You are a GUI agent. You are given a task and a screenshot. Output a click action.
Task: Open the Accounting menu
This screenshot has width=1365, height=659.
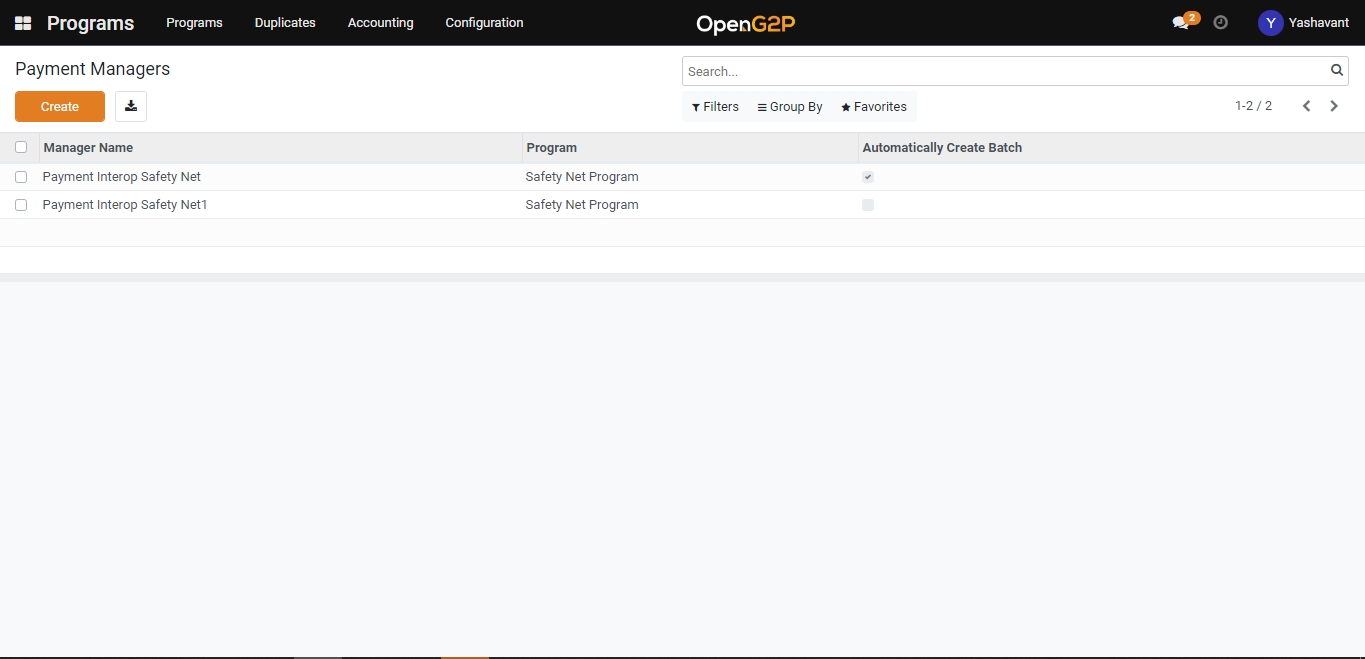[380, 23]
